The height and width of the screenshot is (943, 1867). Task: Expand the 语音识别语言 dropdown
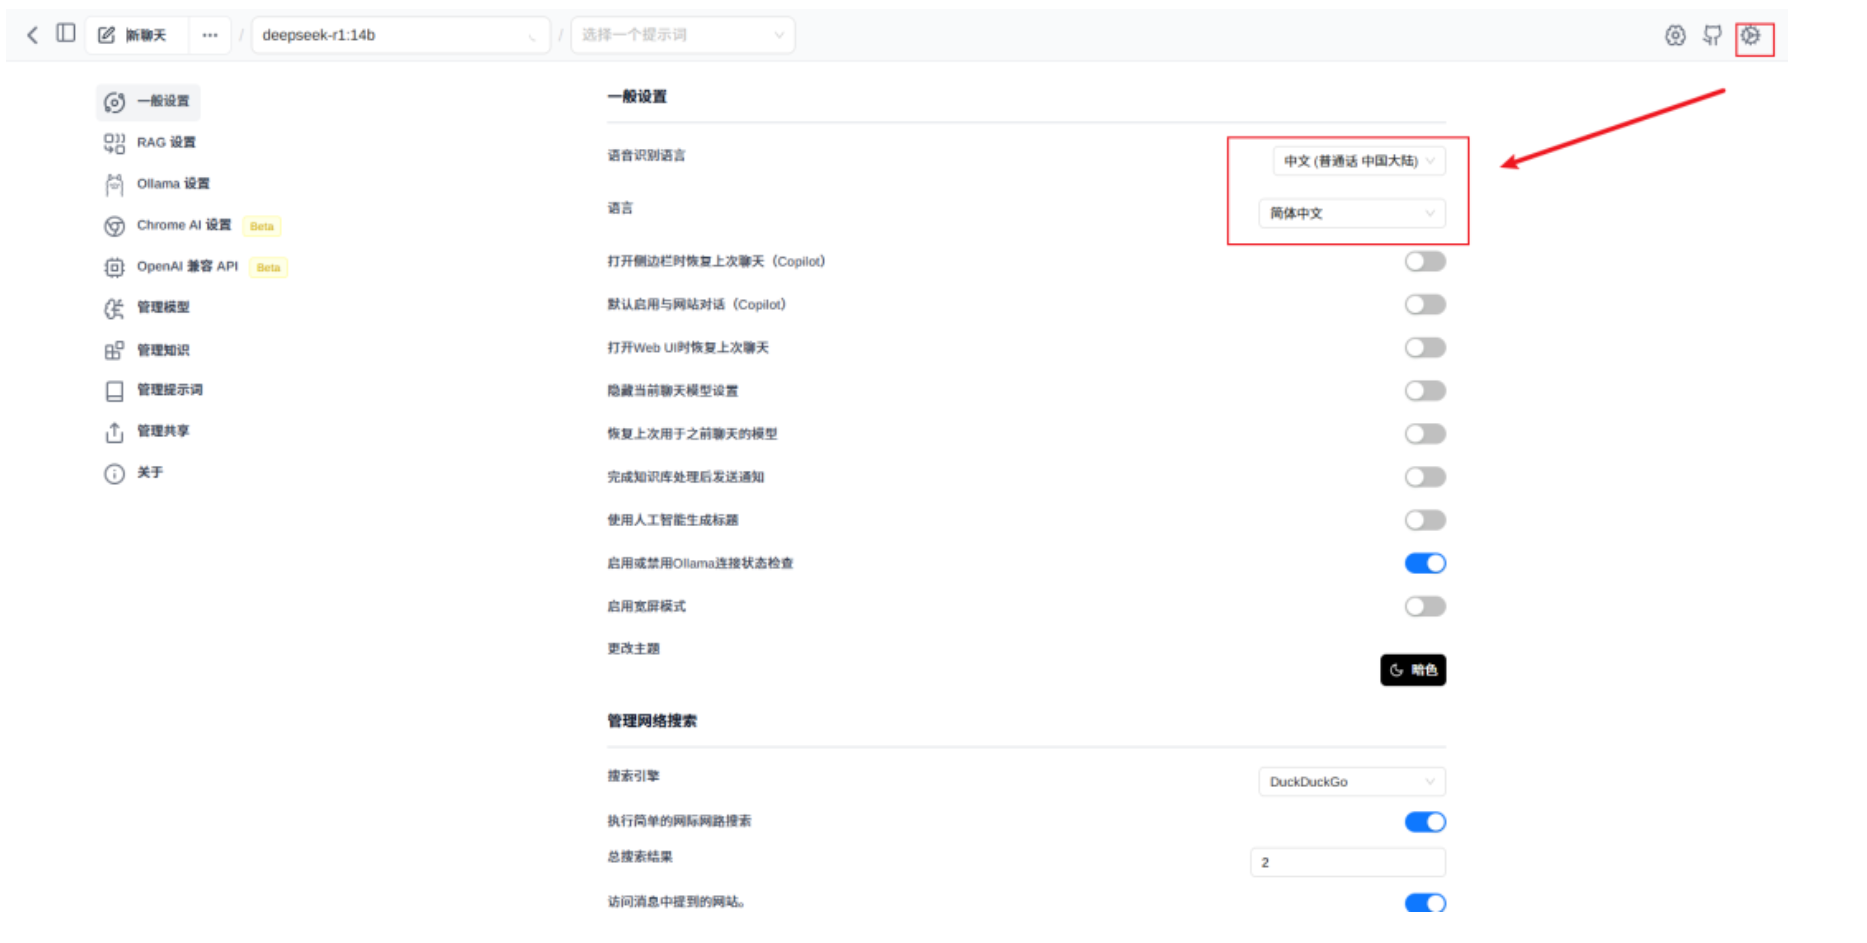tap(1358, 161)
